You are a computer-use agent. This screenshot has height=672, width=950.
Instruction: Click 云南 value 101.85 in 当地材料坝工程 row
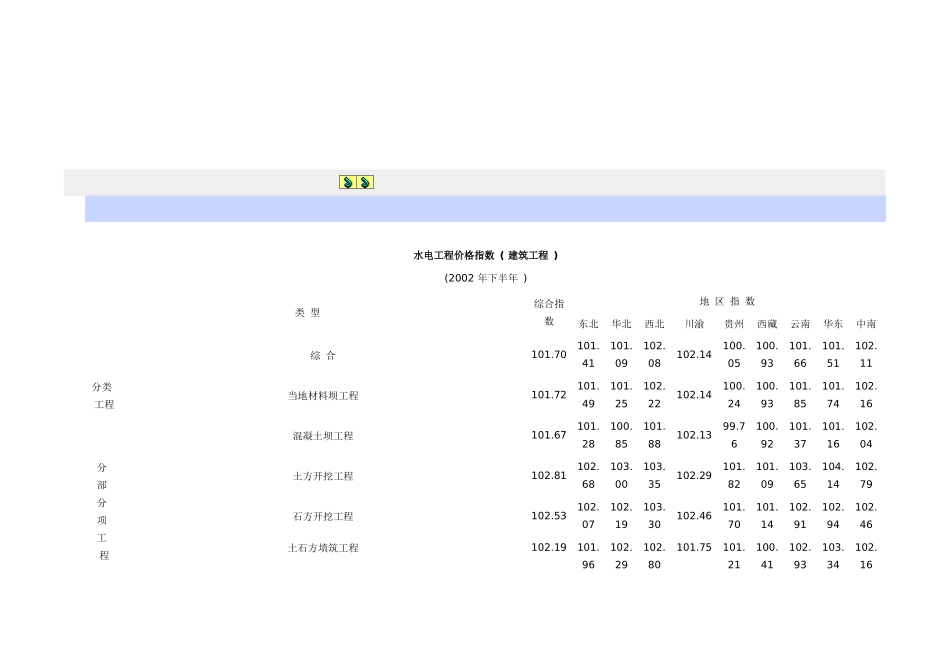point(800,395)
